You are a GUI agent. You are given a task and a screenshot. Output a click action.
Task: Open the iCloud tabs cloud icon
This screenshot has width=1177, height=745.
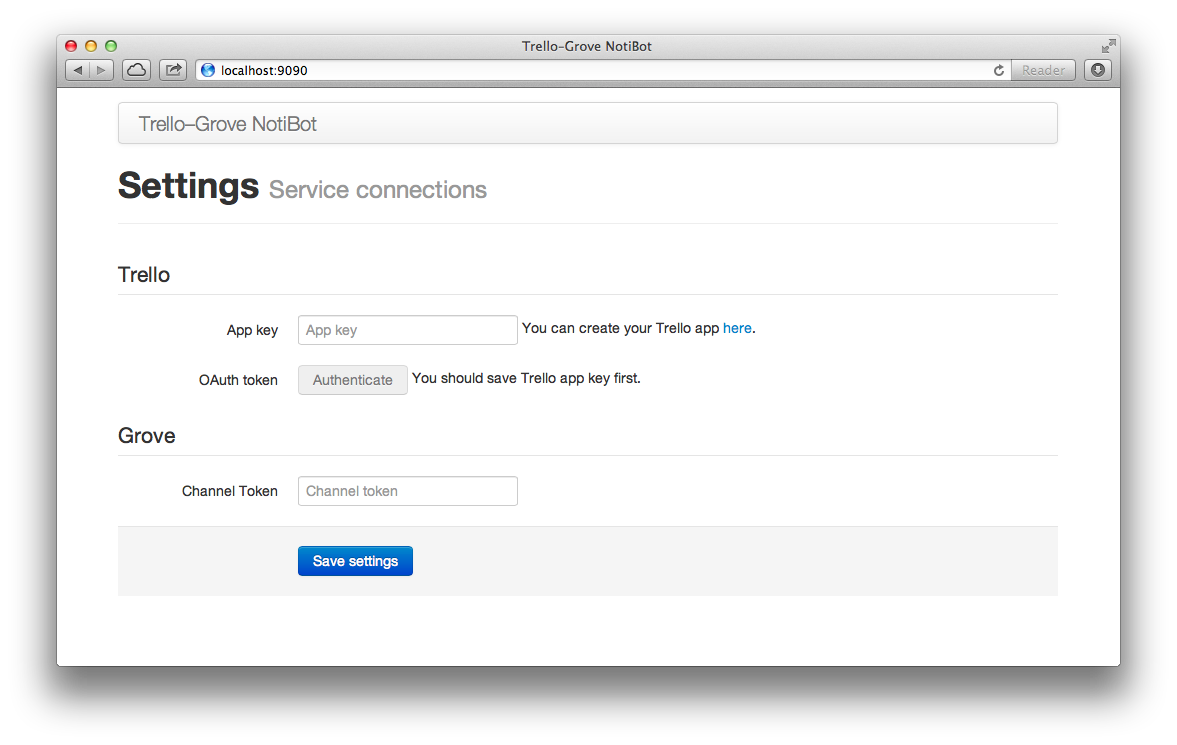click(x=137, y=70)
